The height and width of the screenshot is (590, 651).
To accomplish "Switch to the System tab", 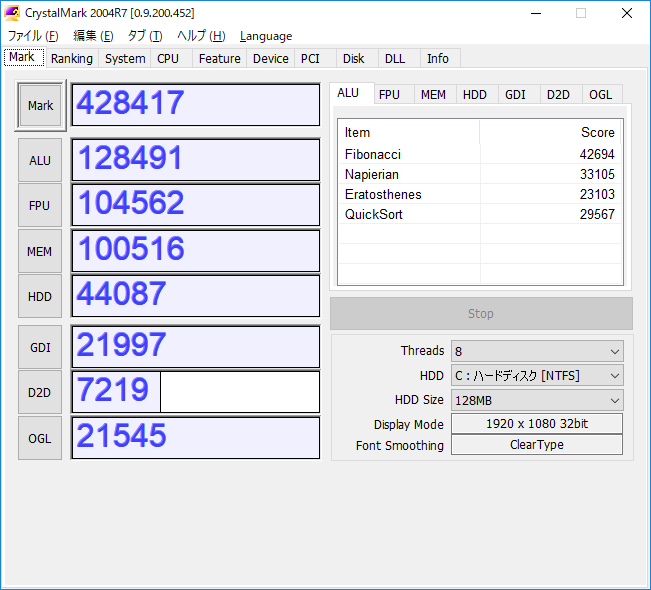I will click(125, 59).
